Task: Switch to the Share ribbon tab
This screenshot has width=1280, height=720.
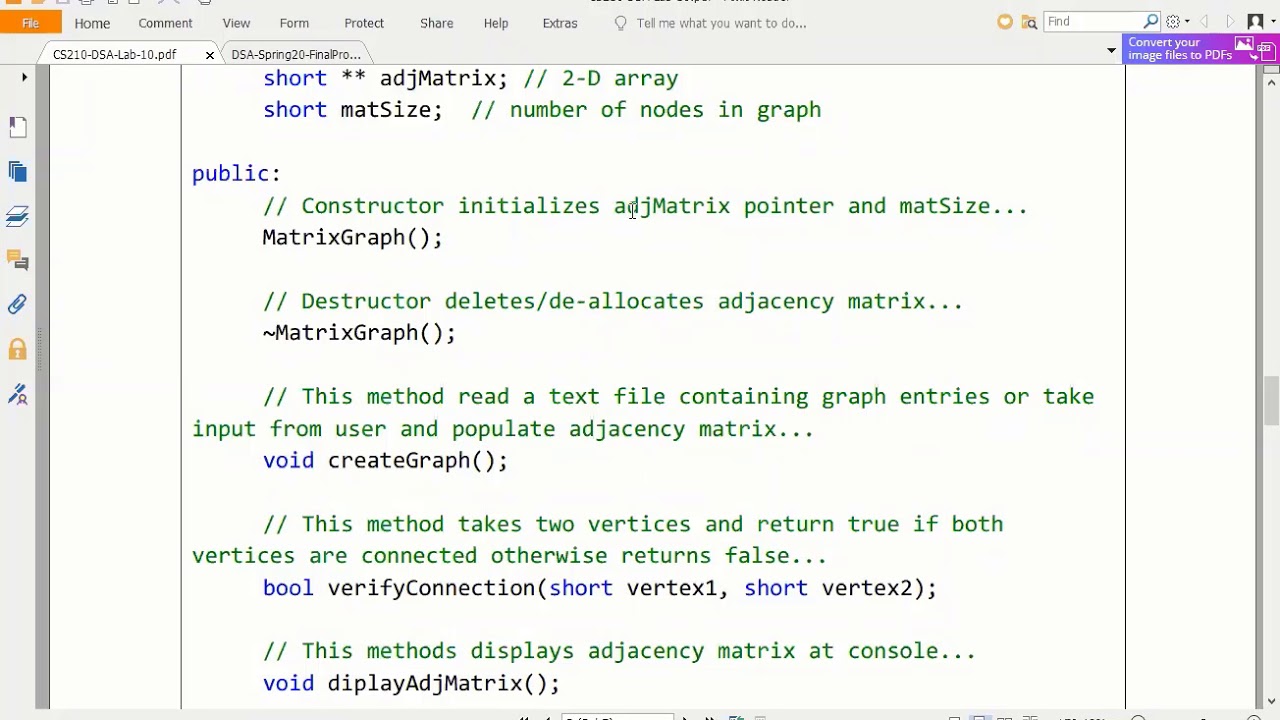Action: click(436, 23)
